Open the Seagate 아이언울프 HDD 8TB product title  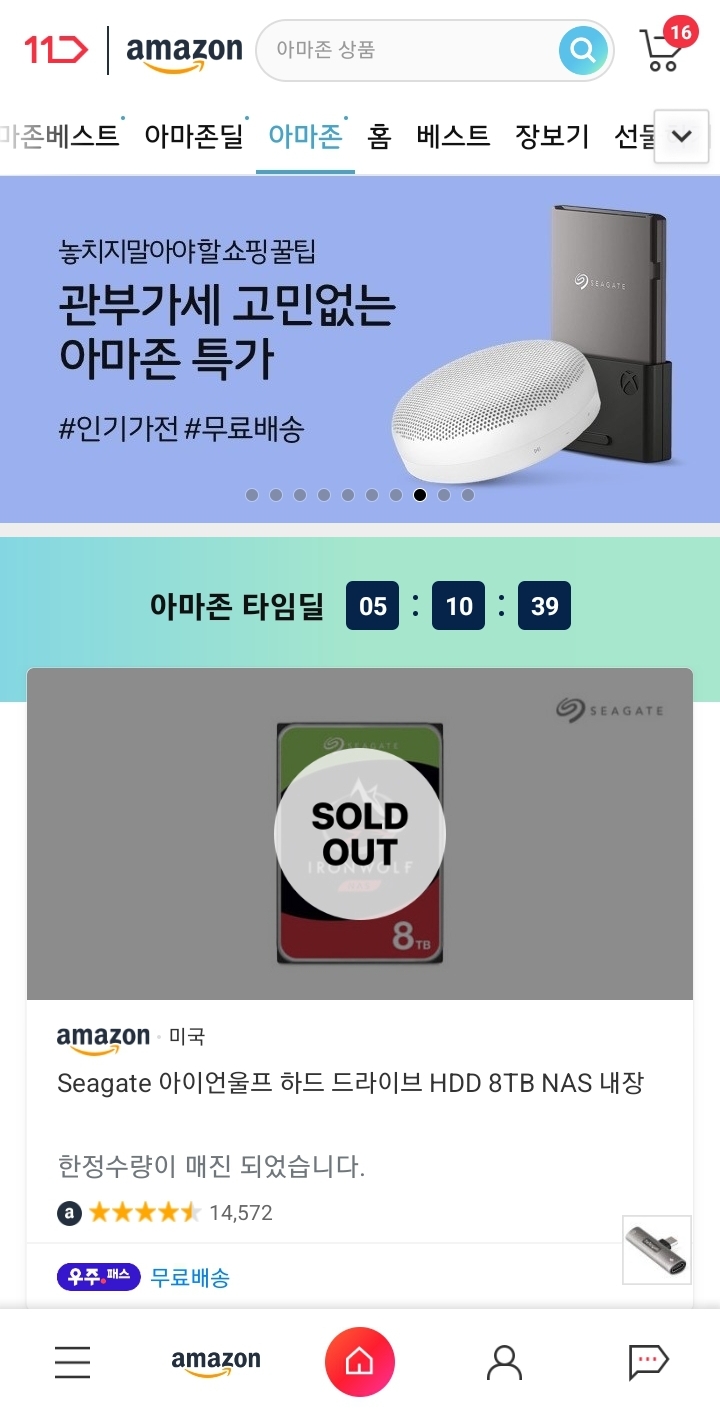(350, 1083)
